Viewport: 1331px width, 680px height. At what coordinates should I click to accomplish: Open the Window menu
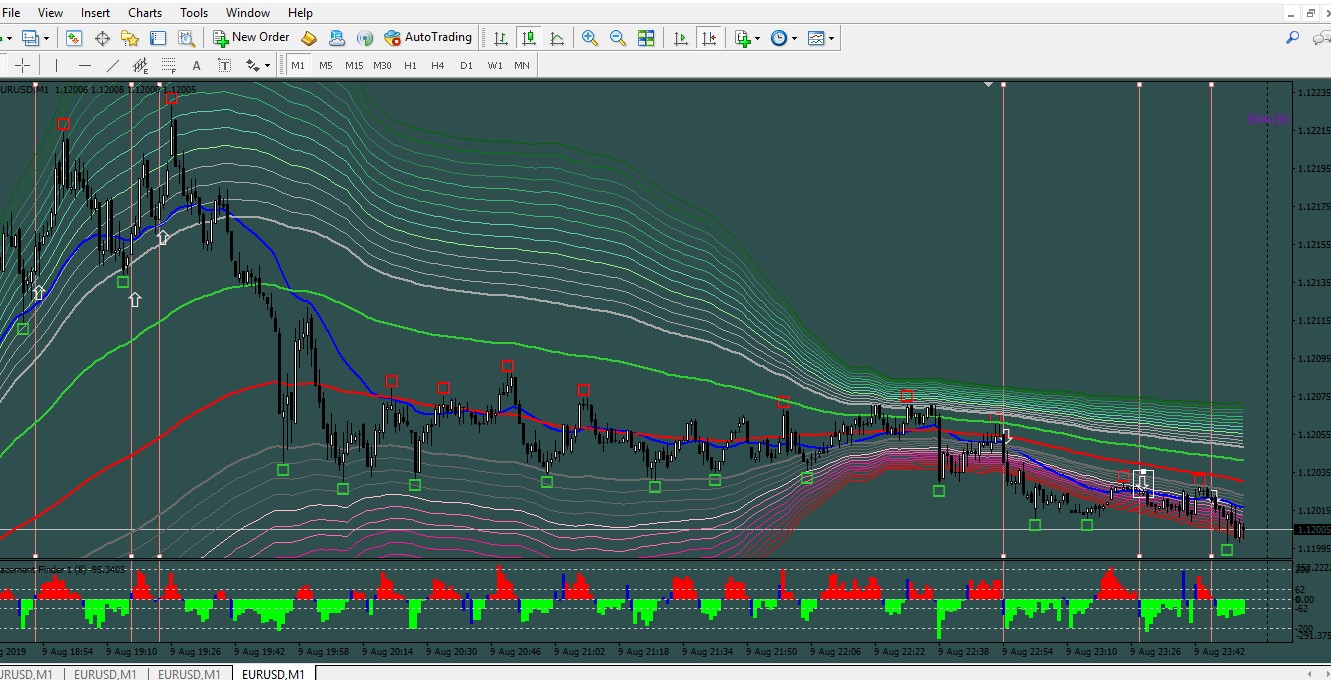[x=248, y=13]
